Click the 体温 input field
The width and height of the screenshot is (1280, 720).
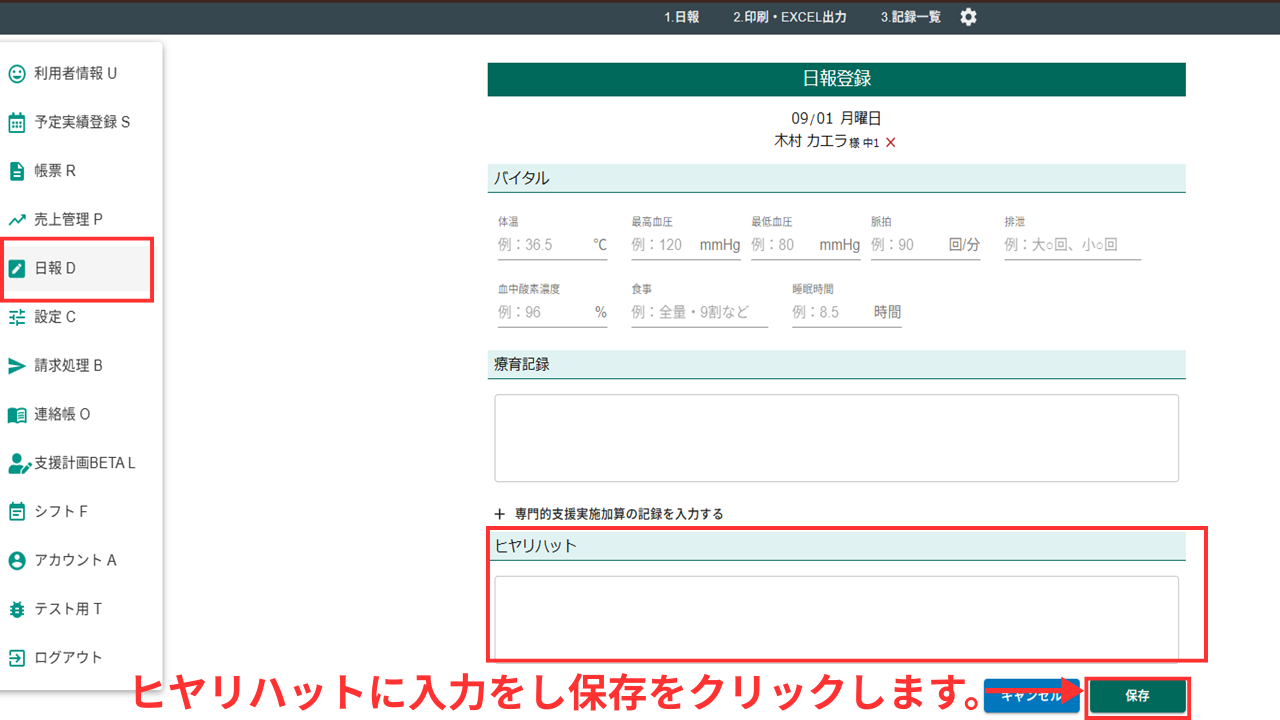coord(542,245)
